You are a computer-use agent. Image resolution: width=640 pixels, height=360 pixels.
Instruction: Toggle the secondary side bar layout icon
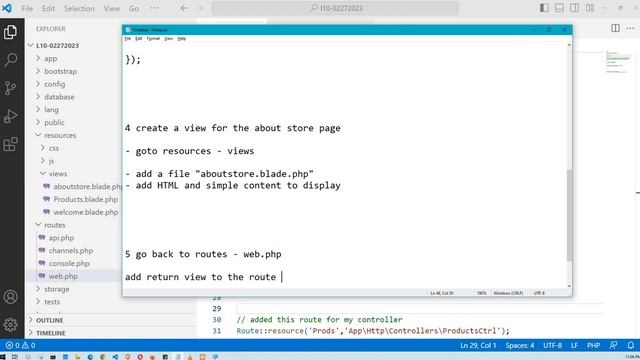point(574,8)
